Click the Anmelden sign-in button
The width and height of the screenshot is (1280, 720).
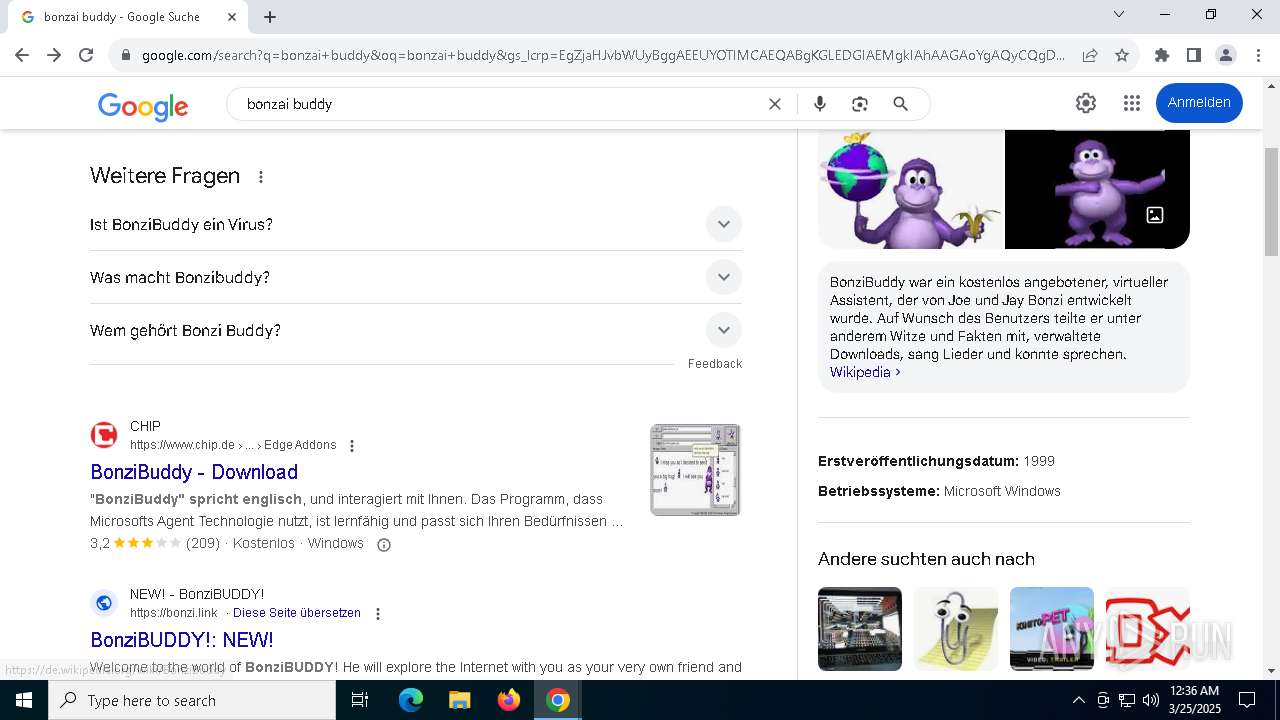(x=1199, y=103)
